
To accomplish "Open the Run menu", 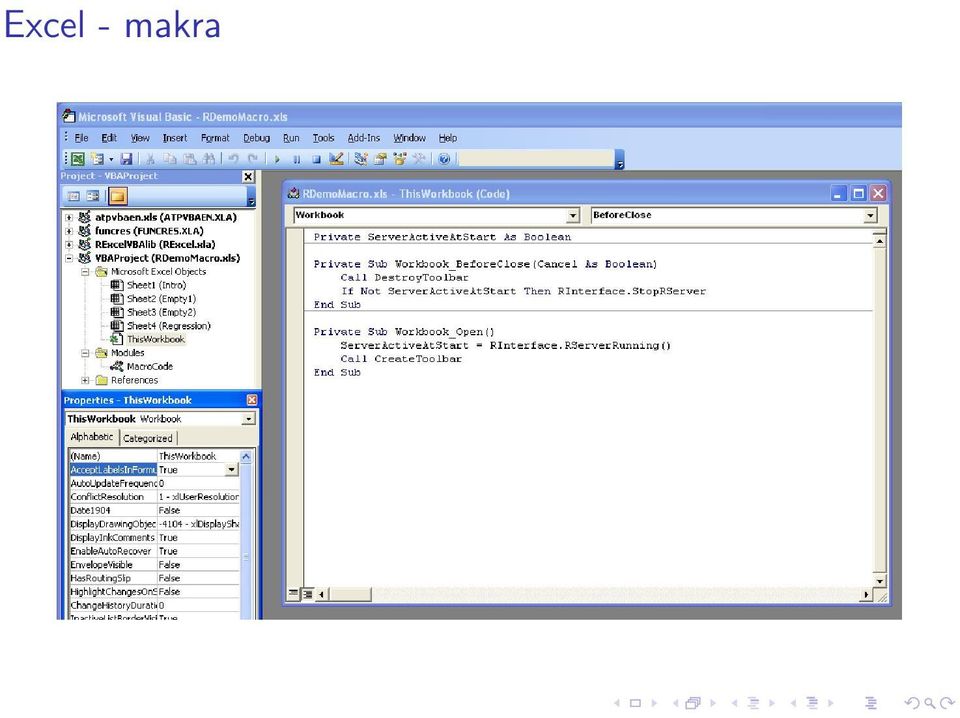I will click(291, 138).
